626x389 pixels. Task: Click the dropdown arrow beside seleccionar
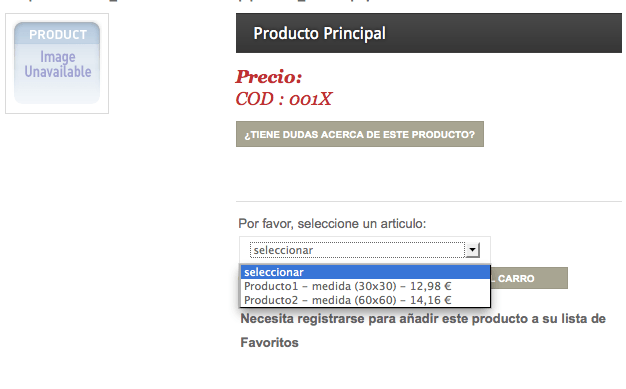coord(472,250)
